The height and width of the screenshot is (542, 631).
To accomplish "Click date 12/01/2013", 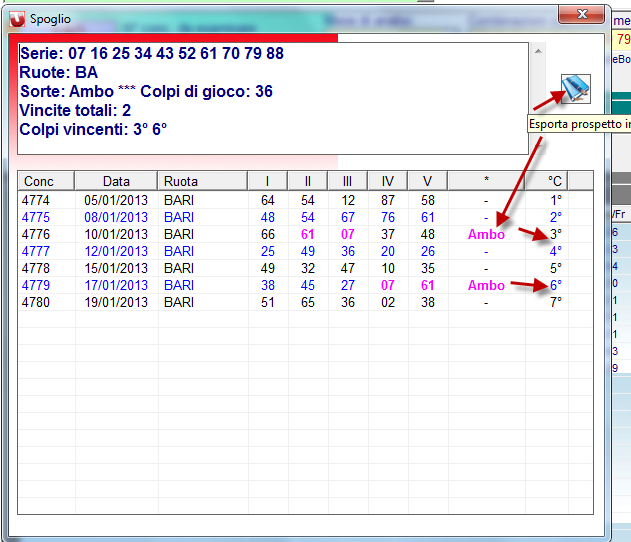I will [x=116, y=251].
